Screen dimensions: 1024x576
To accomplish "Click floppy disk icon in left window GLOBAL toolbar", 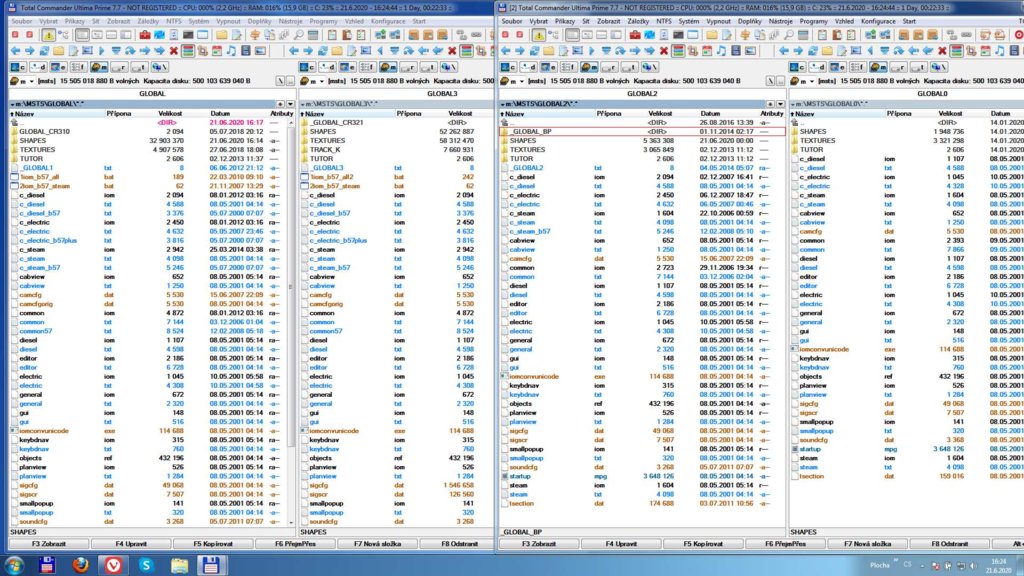I will click(246, 50).
